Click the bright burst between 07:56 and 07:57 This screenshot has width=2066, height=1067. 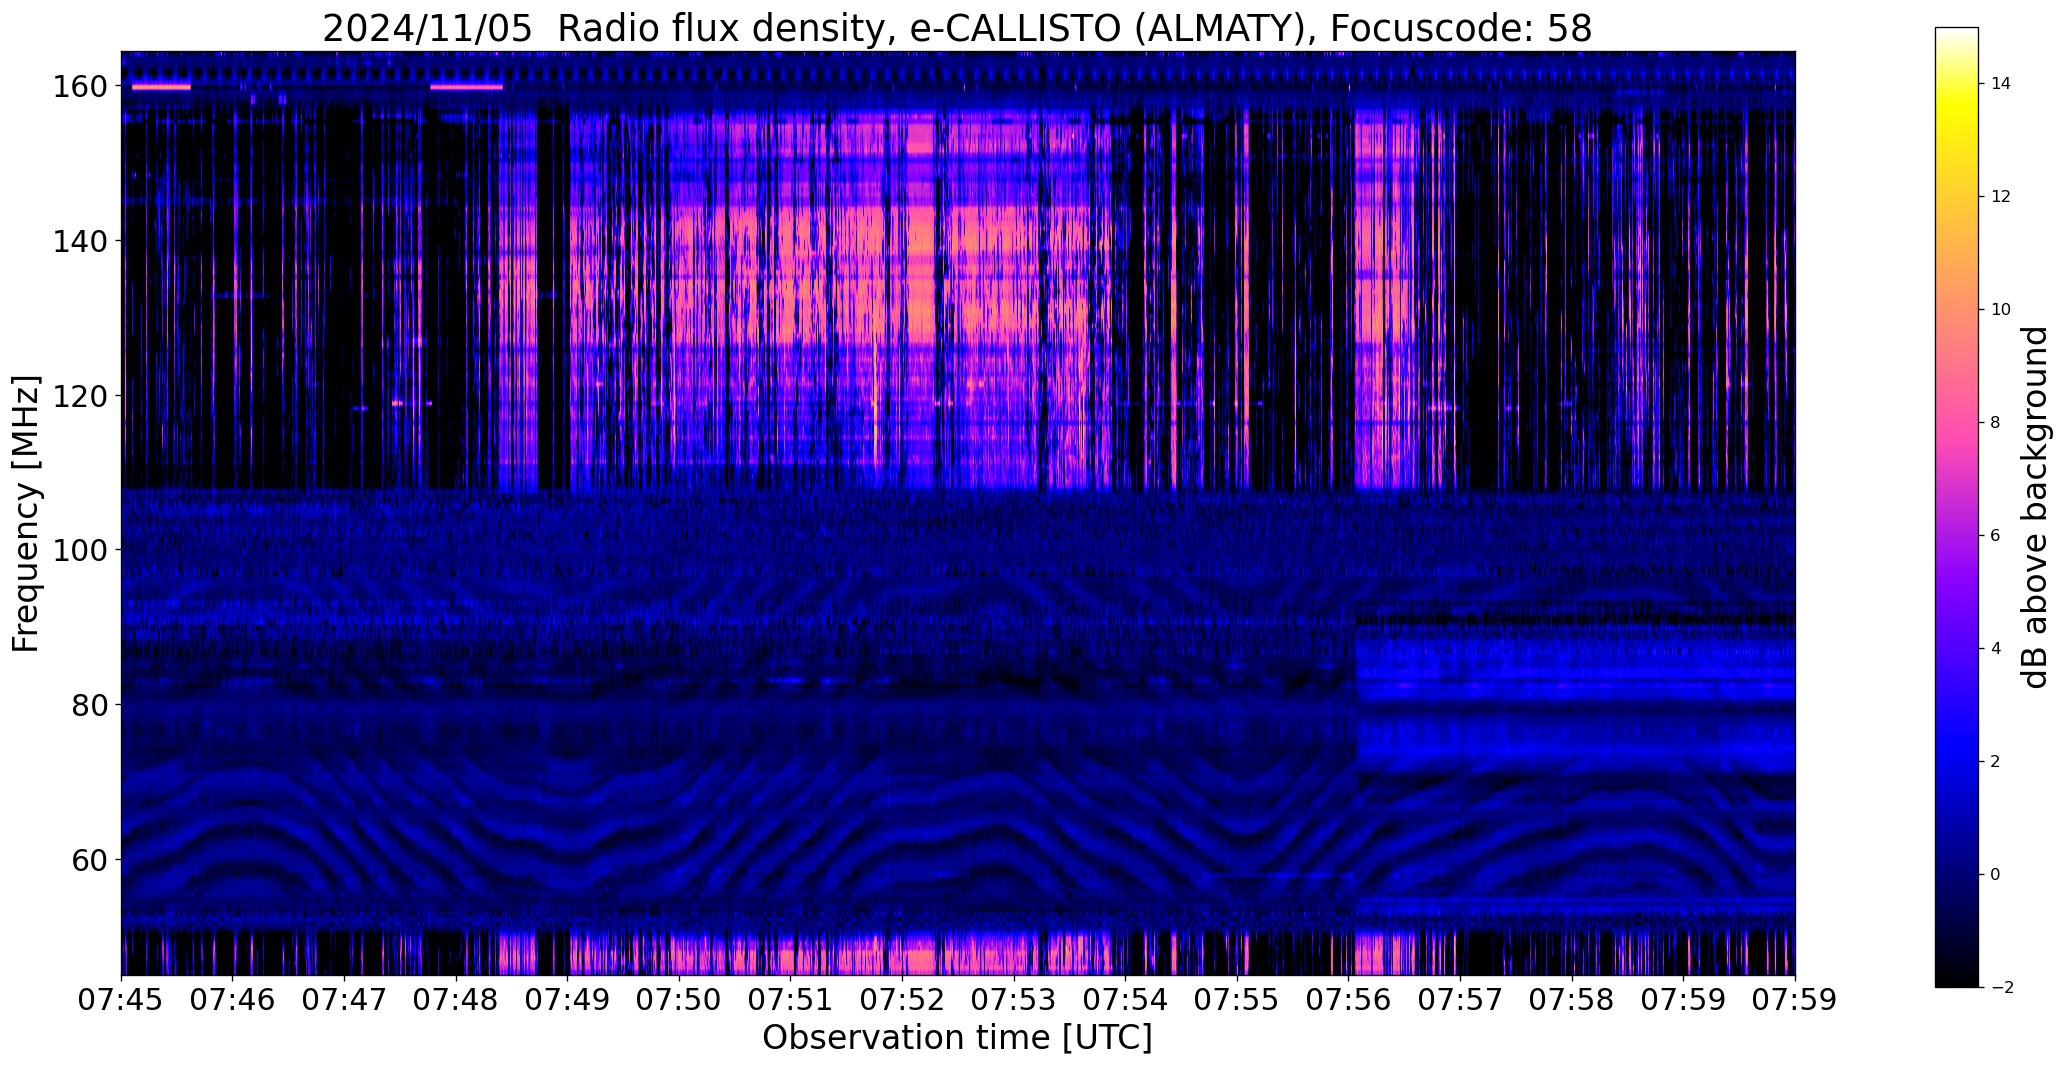[1385, 300]
